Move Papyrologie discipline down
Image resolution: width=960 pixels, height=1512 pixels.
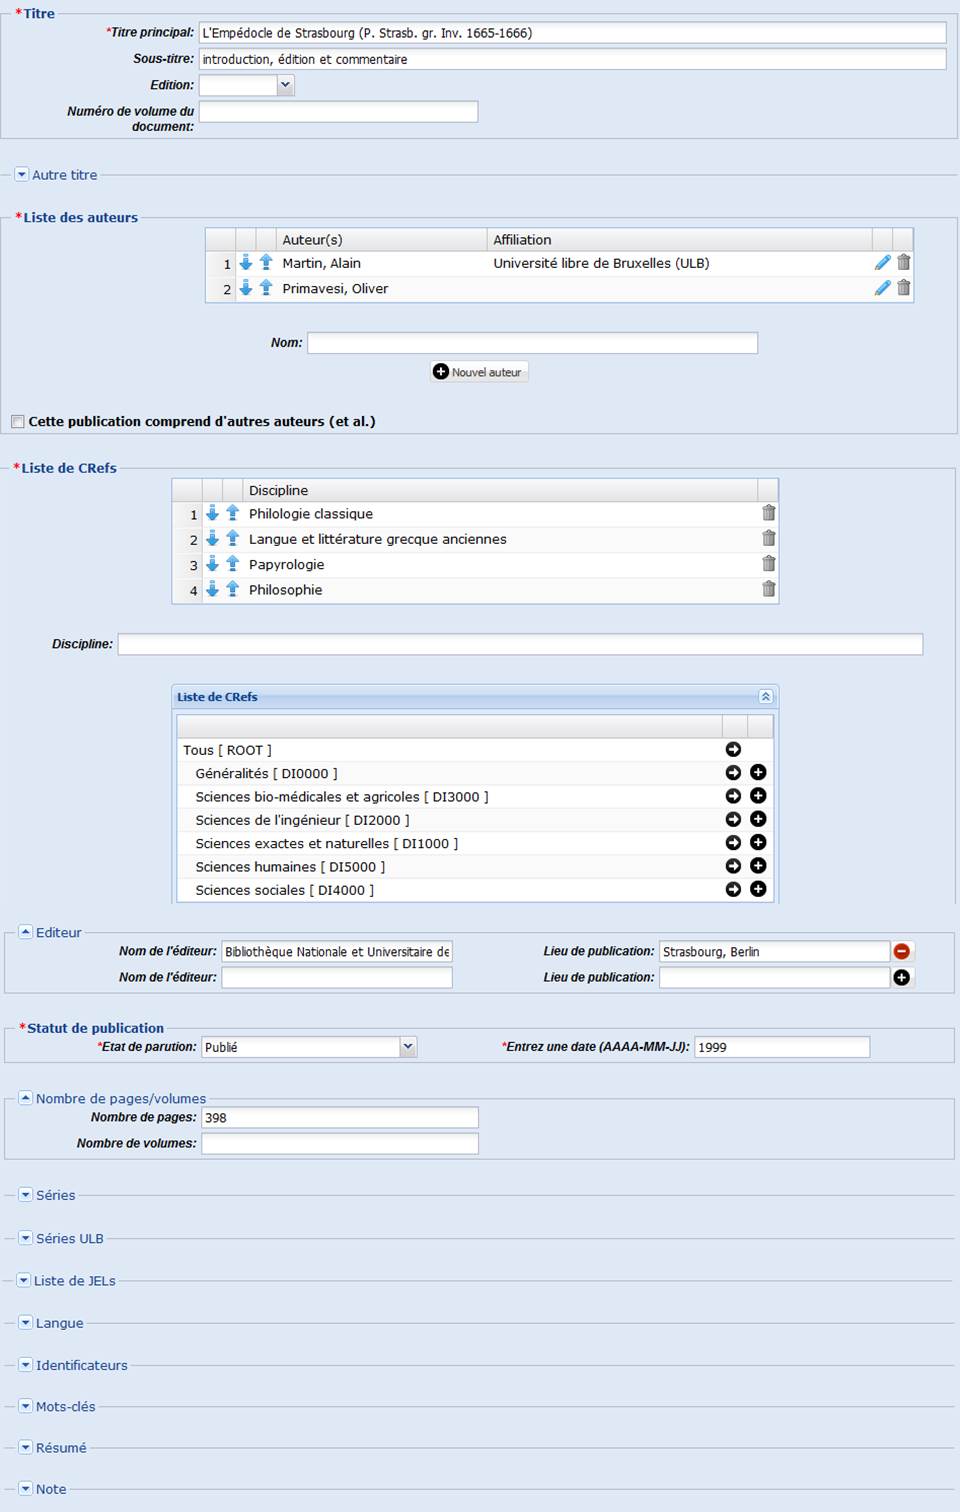tap(212, 564)
